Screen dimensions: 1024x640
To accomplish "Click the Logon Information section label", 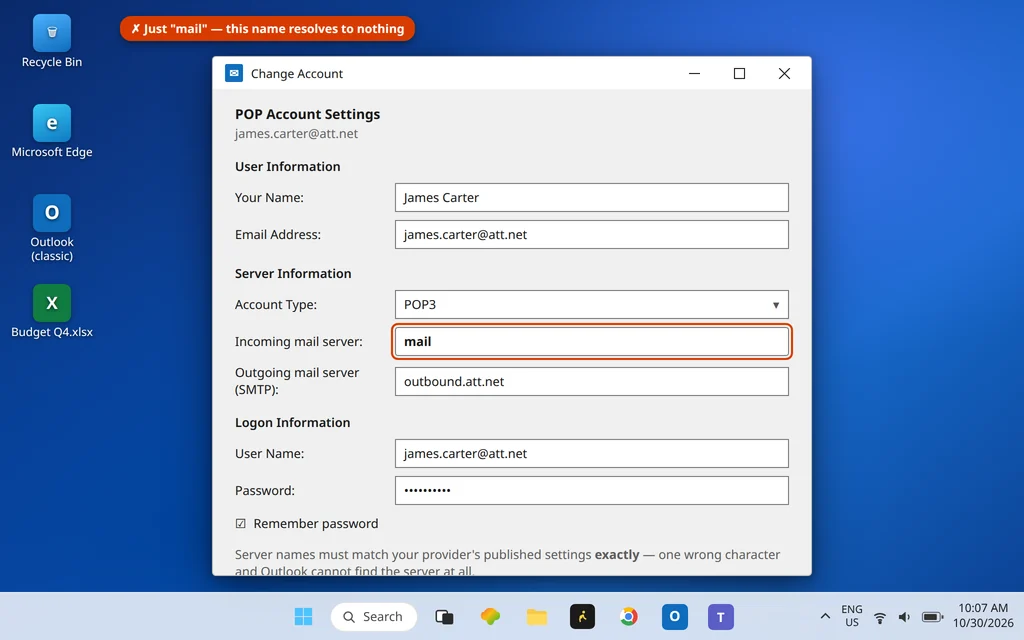I will pyautogui.click(x=293, y=423).
